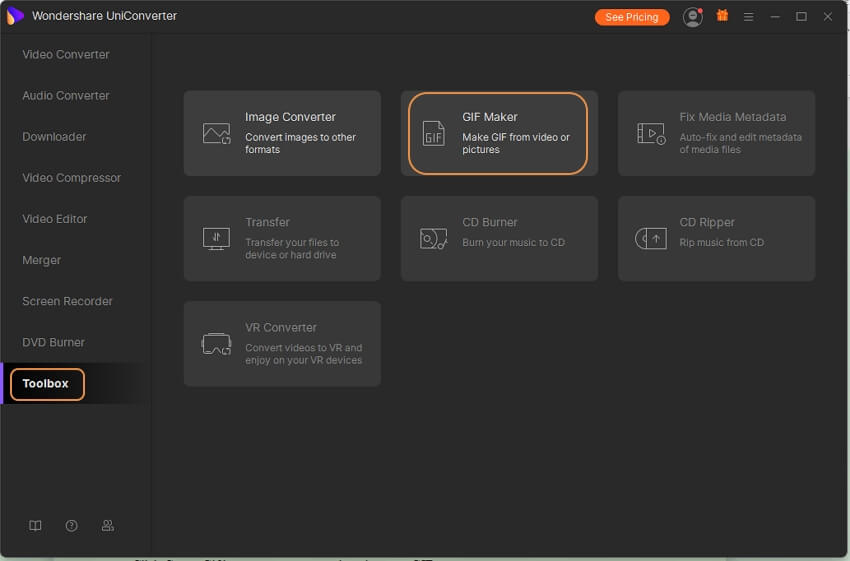Screen dimensions: 850x561
Task: Click the VR Converter headset icon
Action: click(x=216, y=344)
